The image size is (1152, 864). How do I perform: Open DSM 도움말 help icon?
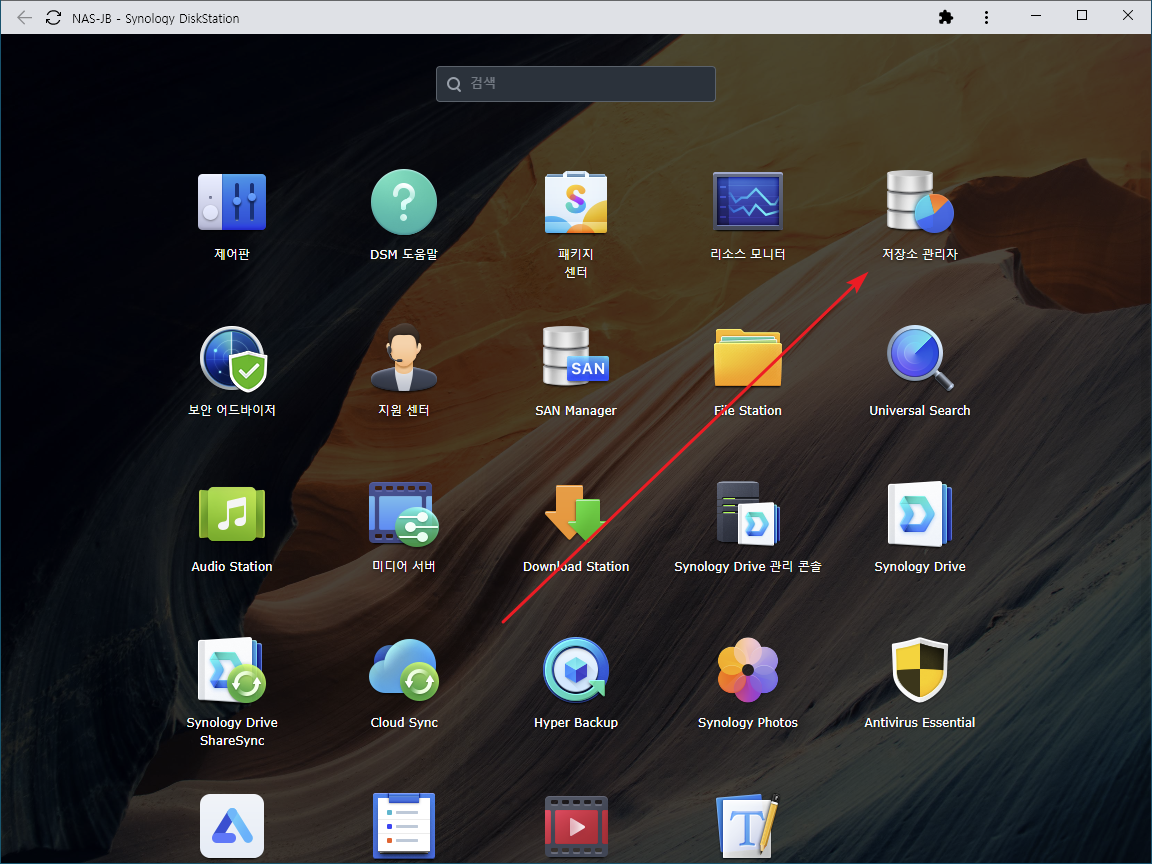(403, 202)
